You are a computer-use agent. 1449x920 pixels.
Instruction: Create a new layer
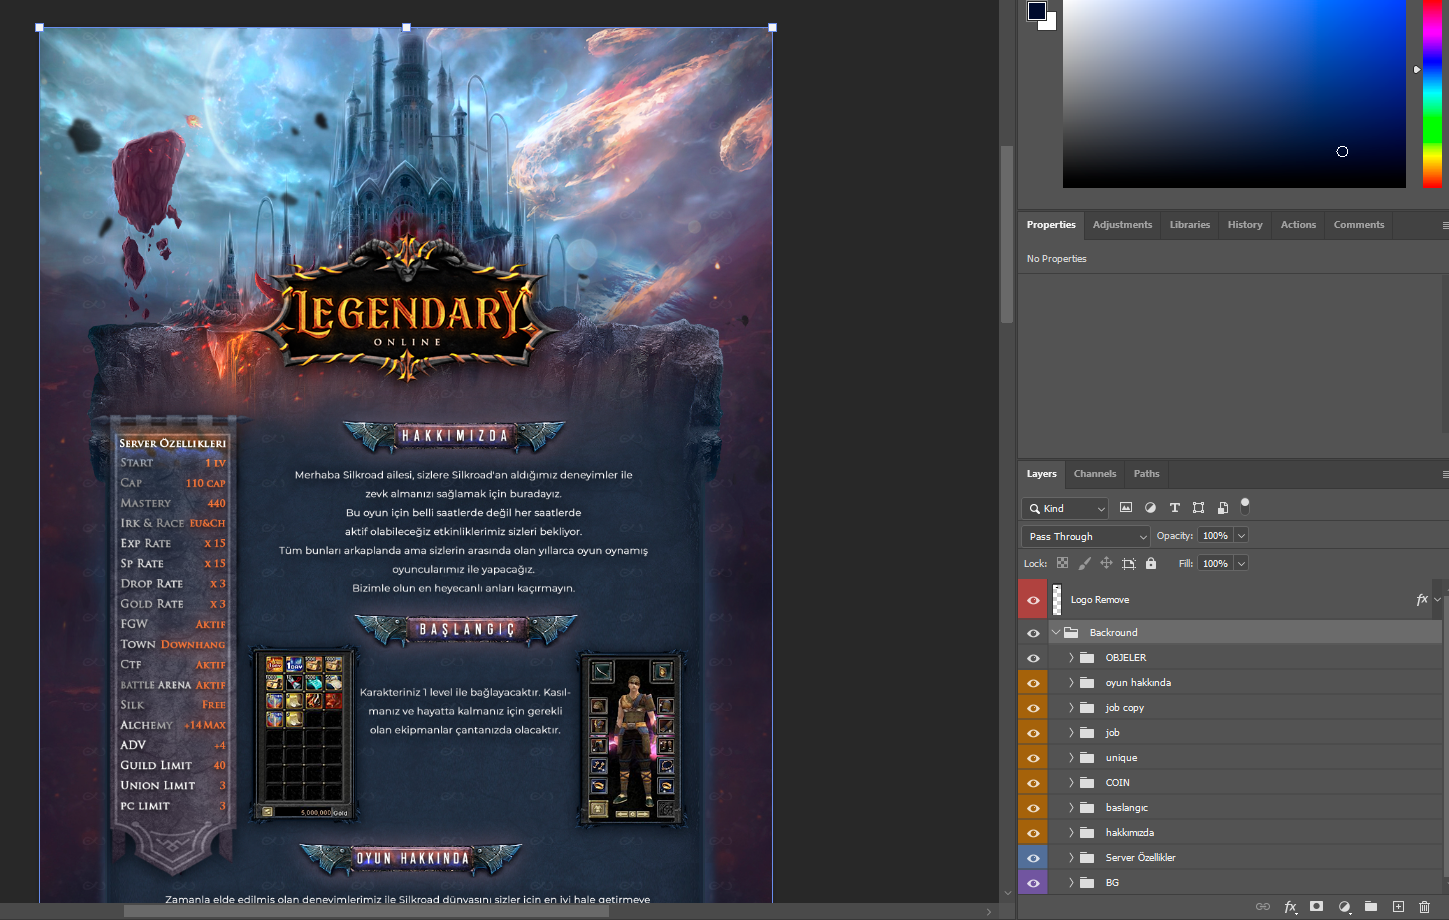click(1398, 907)
